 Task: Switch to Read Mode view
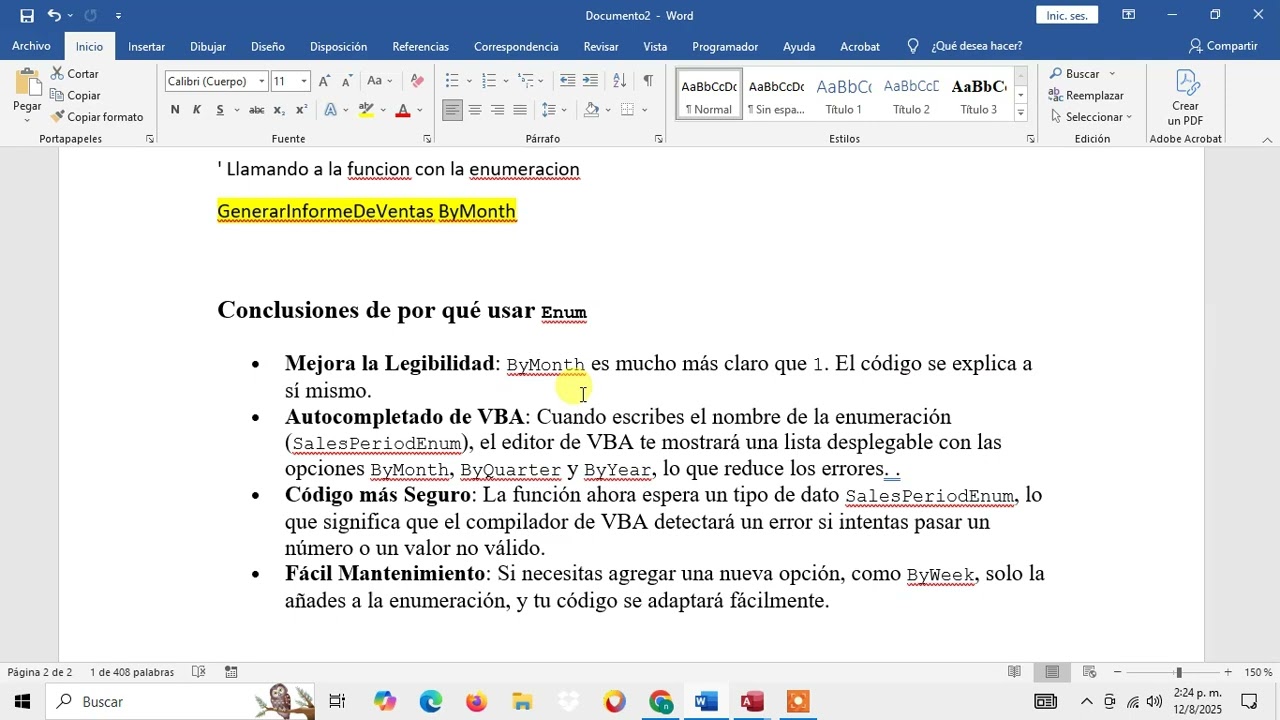(x=1014, y=672)
